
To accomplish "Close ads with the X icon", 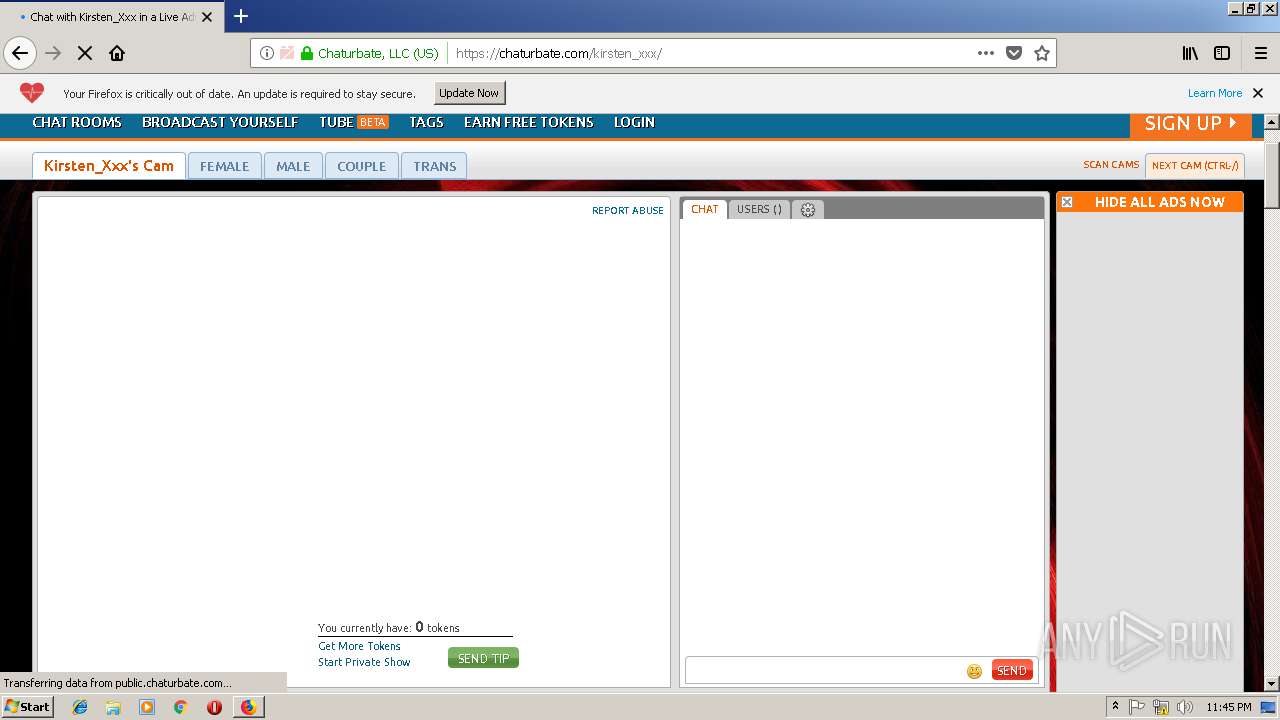I will (x=1067, y=202).
